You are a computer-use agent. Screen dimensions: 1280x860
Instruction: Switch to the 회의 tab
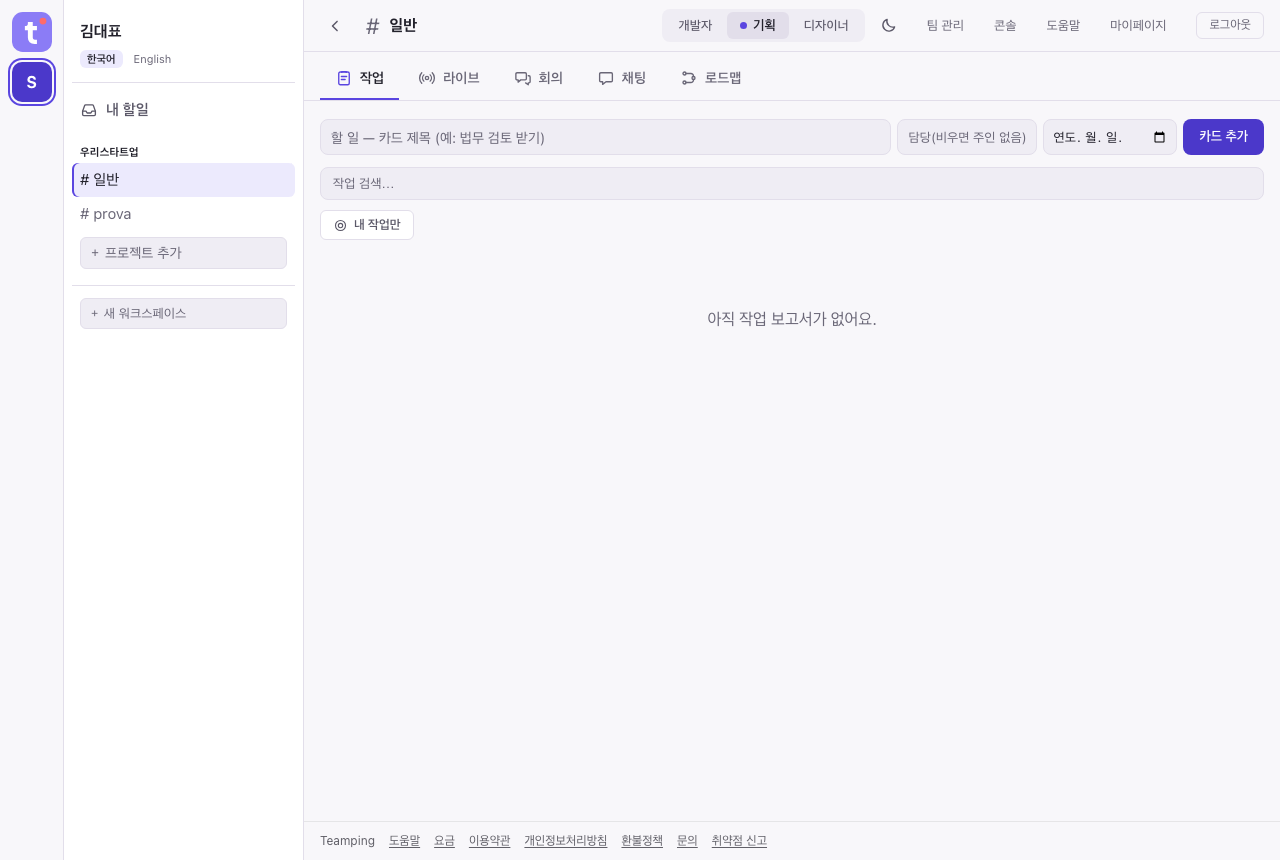539,78
